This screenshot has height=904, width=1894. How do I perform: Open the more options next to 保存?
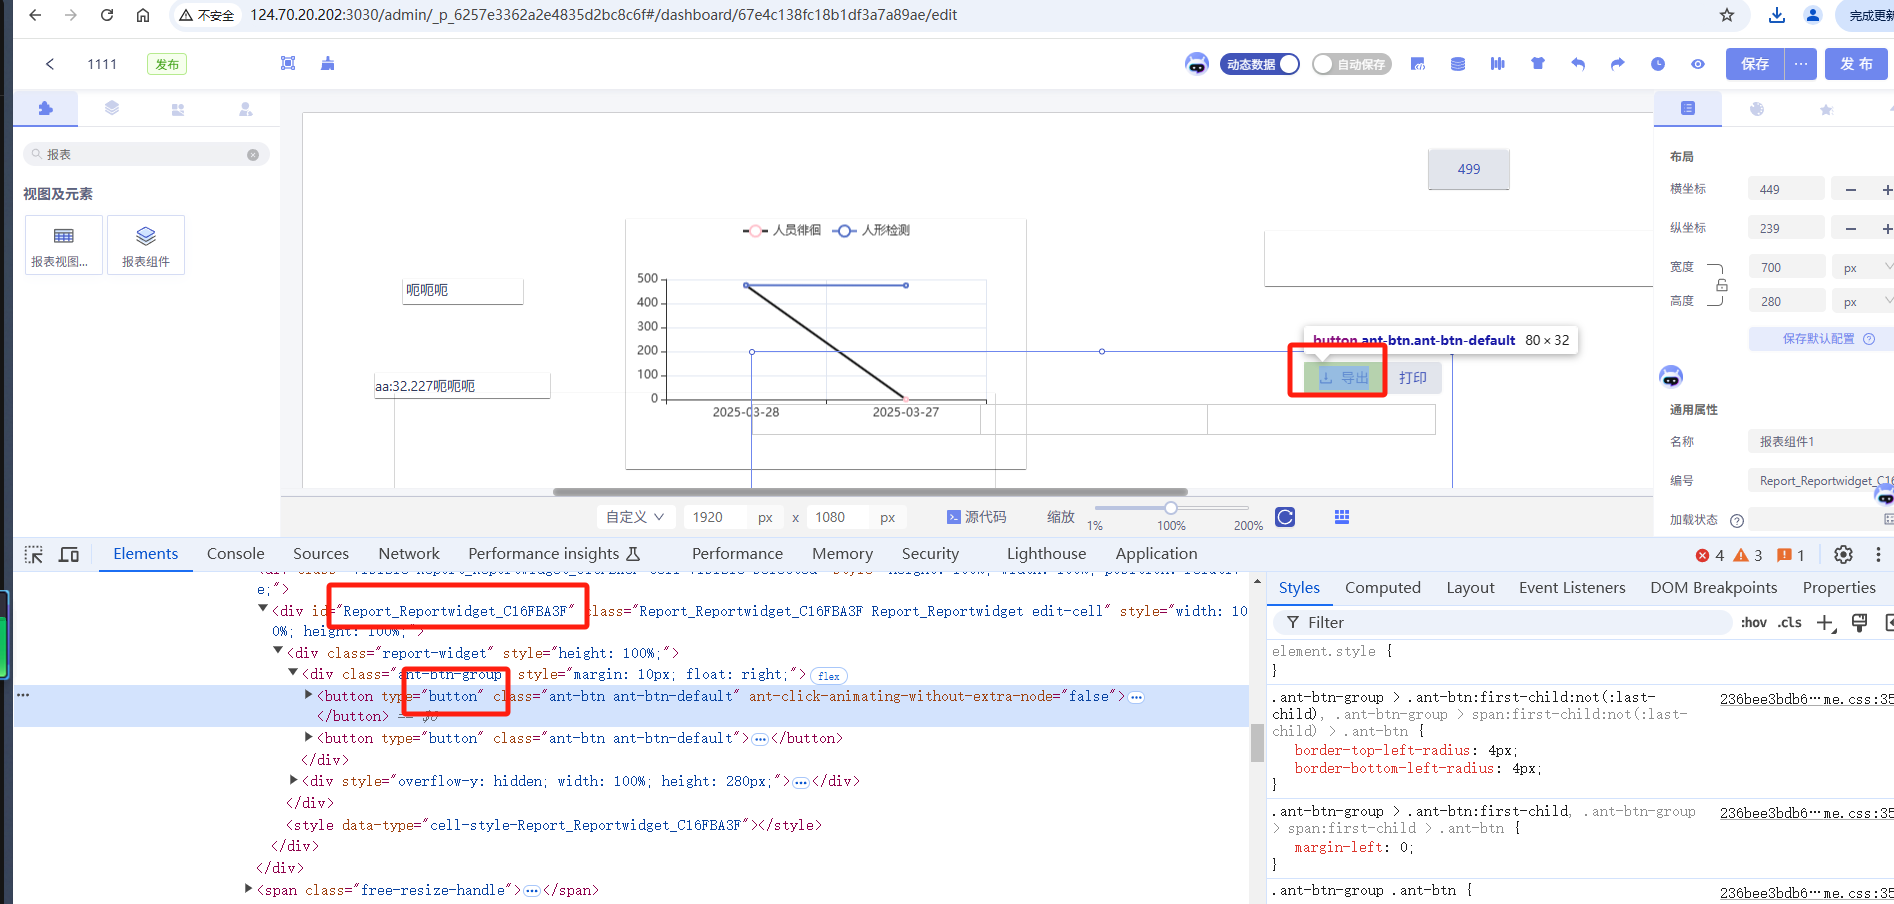click(x=1801, y=64)
